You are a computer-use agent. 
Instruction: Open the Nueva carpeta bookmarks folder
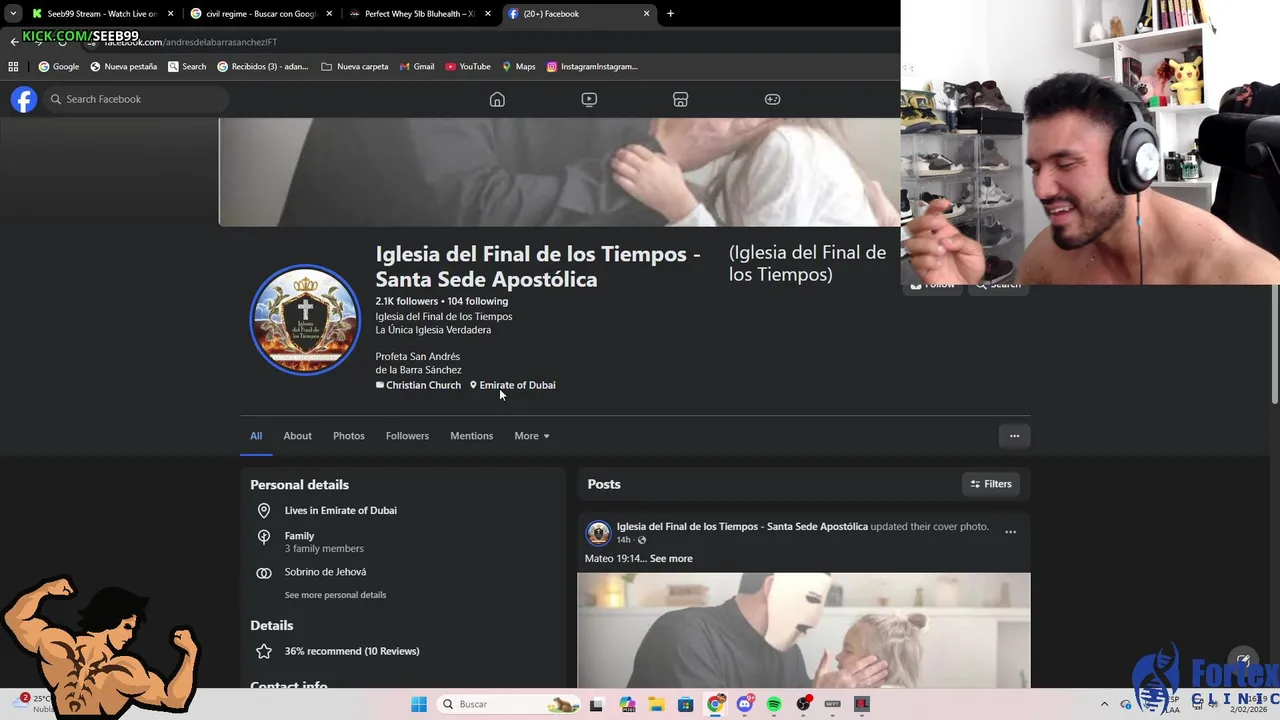point(355,67)
